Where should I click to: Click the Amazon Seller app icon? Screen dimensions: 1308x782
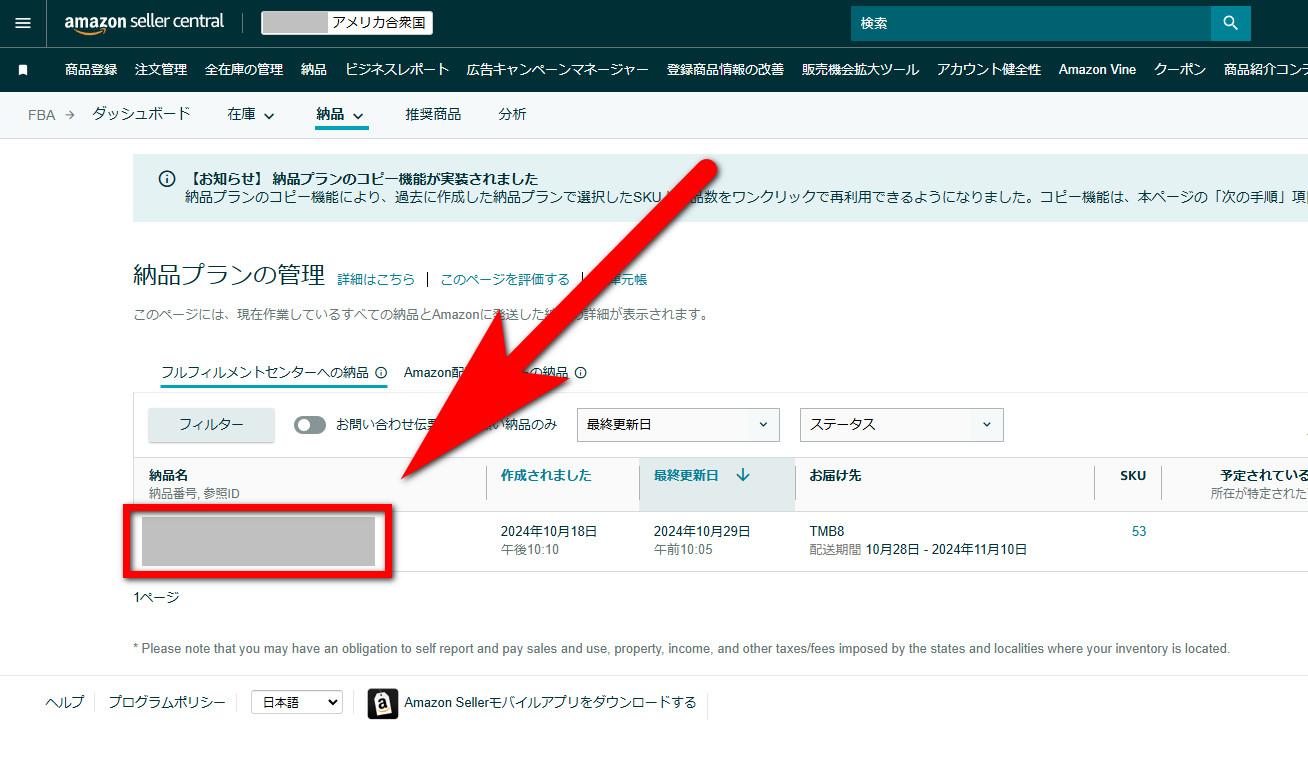382,703
